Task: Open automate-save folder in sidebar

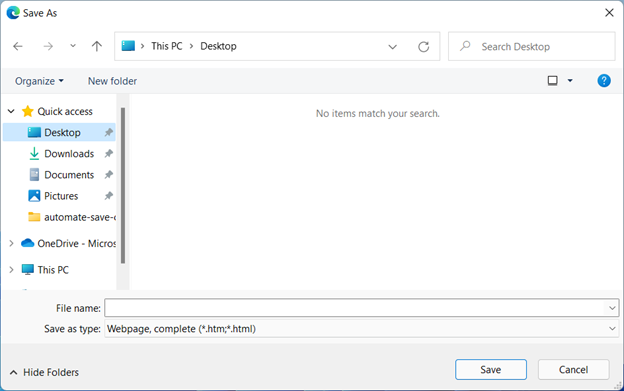Action: 80,217
